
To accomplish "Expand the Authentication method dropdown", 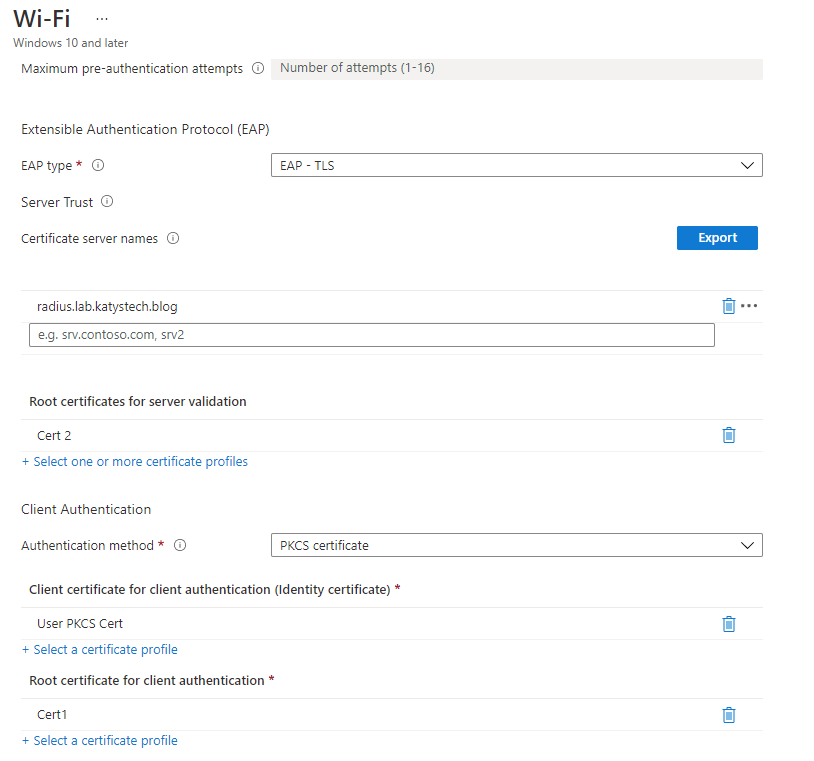I will pos(516,545).
